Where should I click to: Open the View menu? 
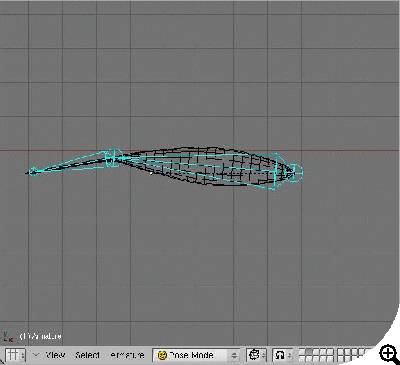point(55,355)
